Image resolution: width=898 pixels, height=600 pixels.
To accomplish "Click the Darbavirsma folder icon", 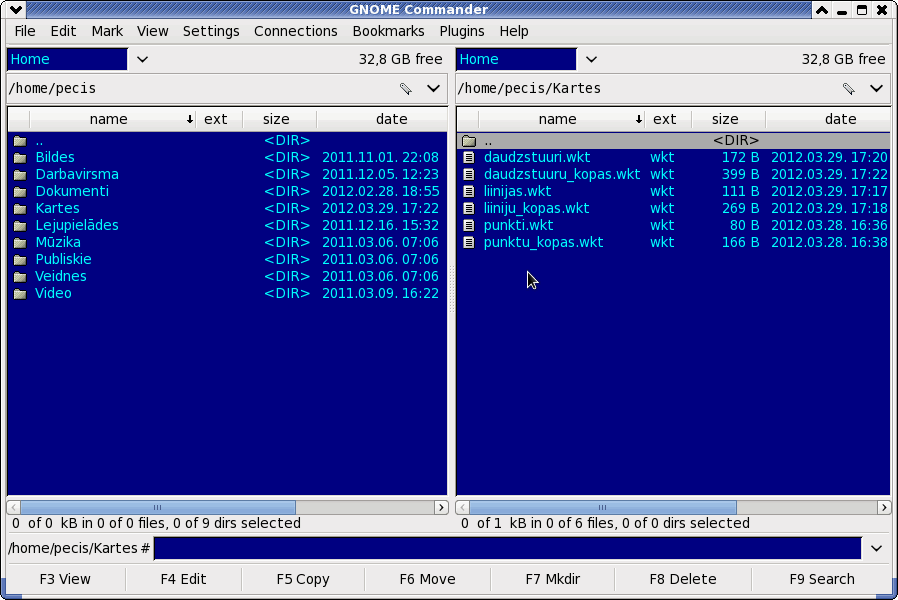I will click(20, 175).
